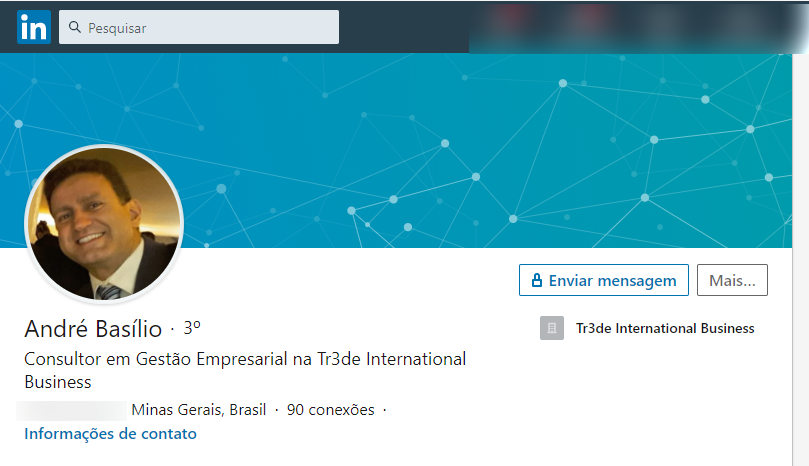This screenshot has height=466, width=809.
Task: Open Informações de contato link
Action: coord(110,433)
